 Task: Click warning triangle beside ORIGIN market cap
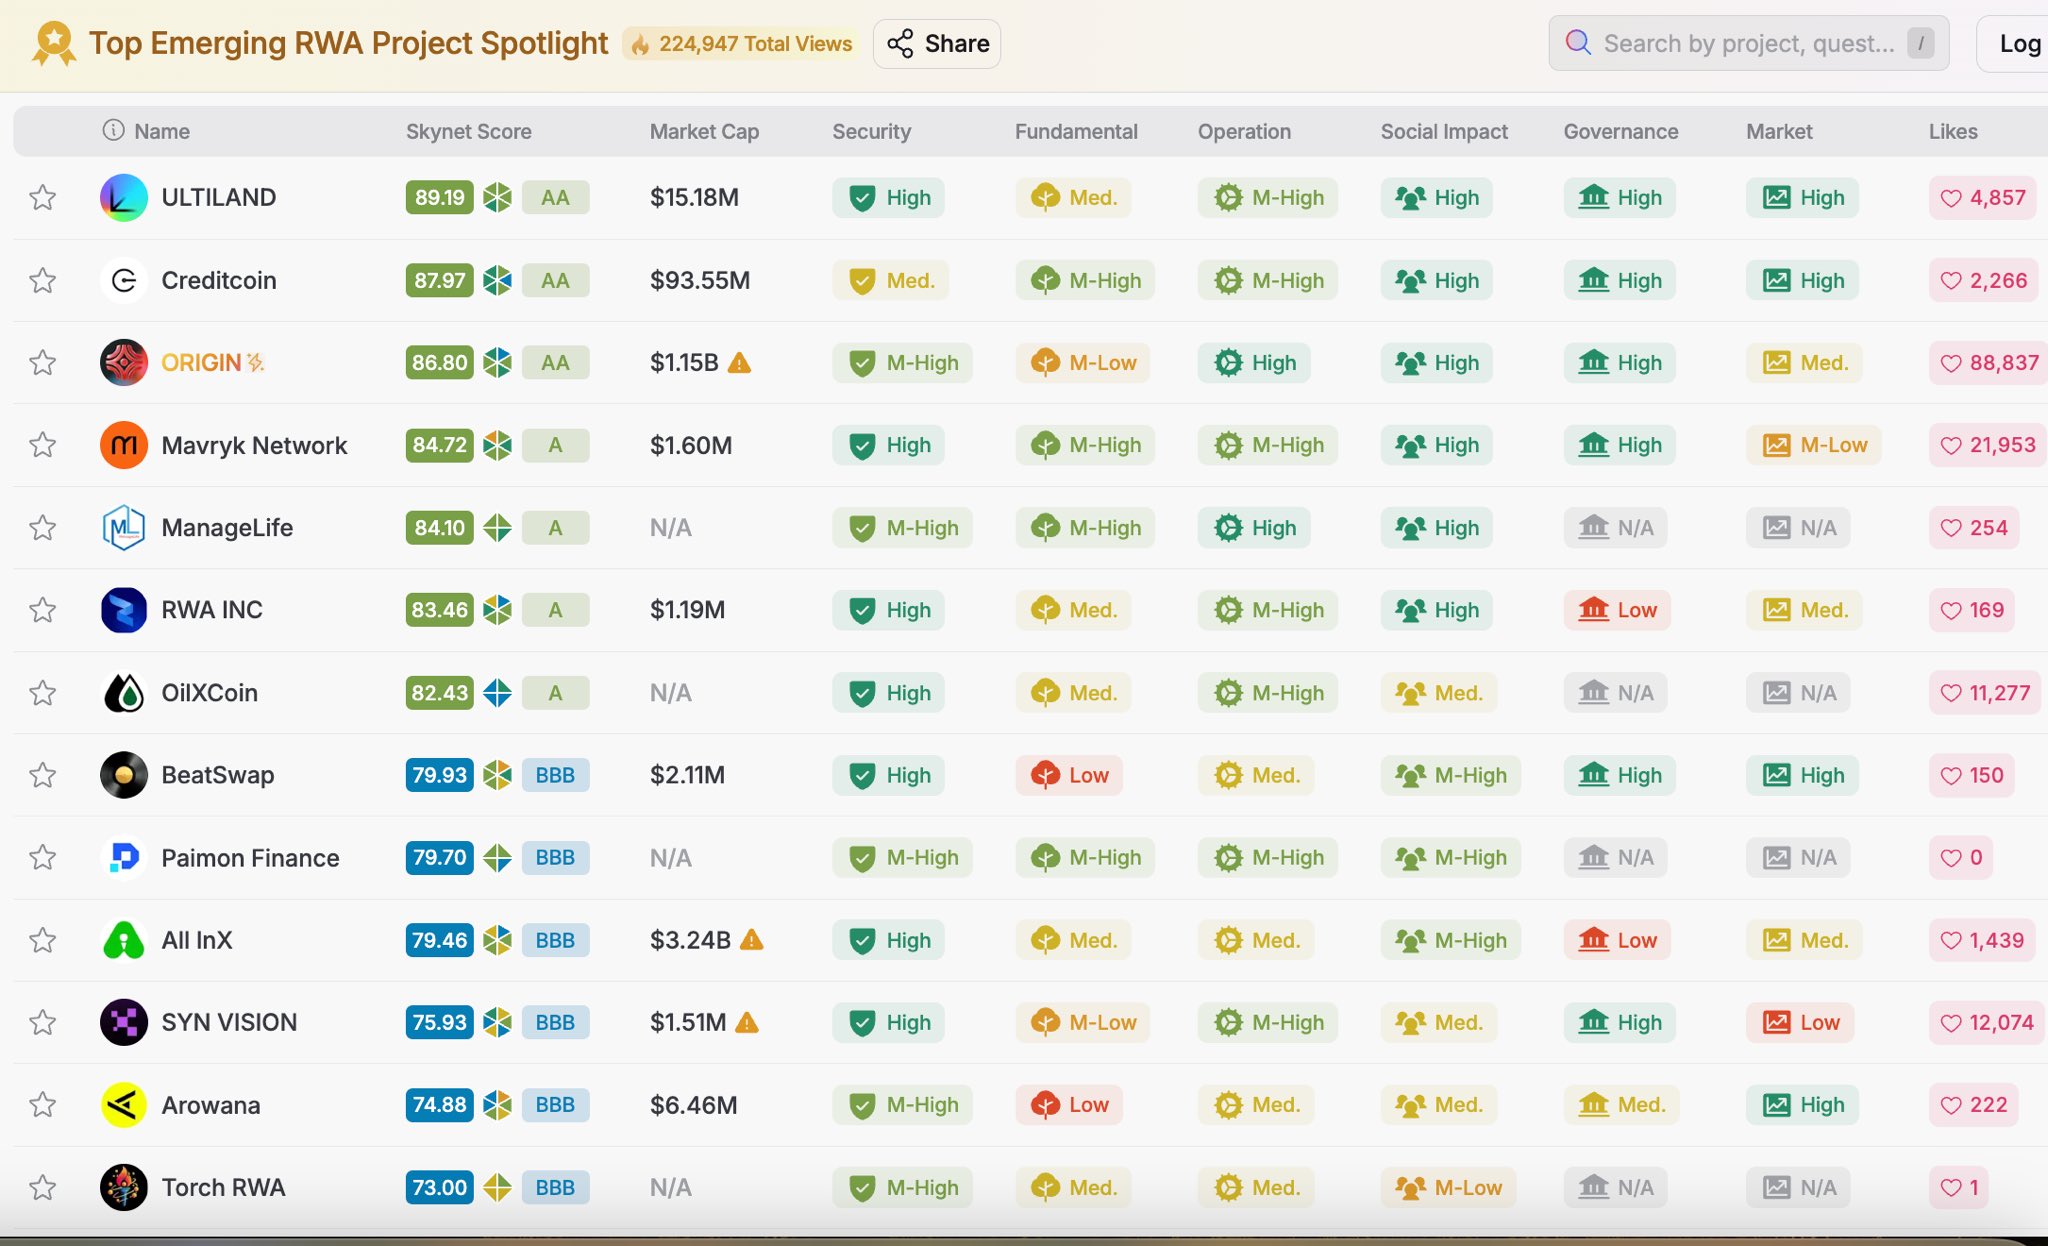coord(739,363)
